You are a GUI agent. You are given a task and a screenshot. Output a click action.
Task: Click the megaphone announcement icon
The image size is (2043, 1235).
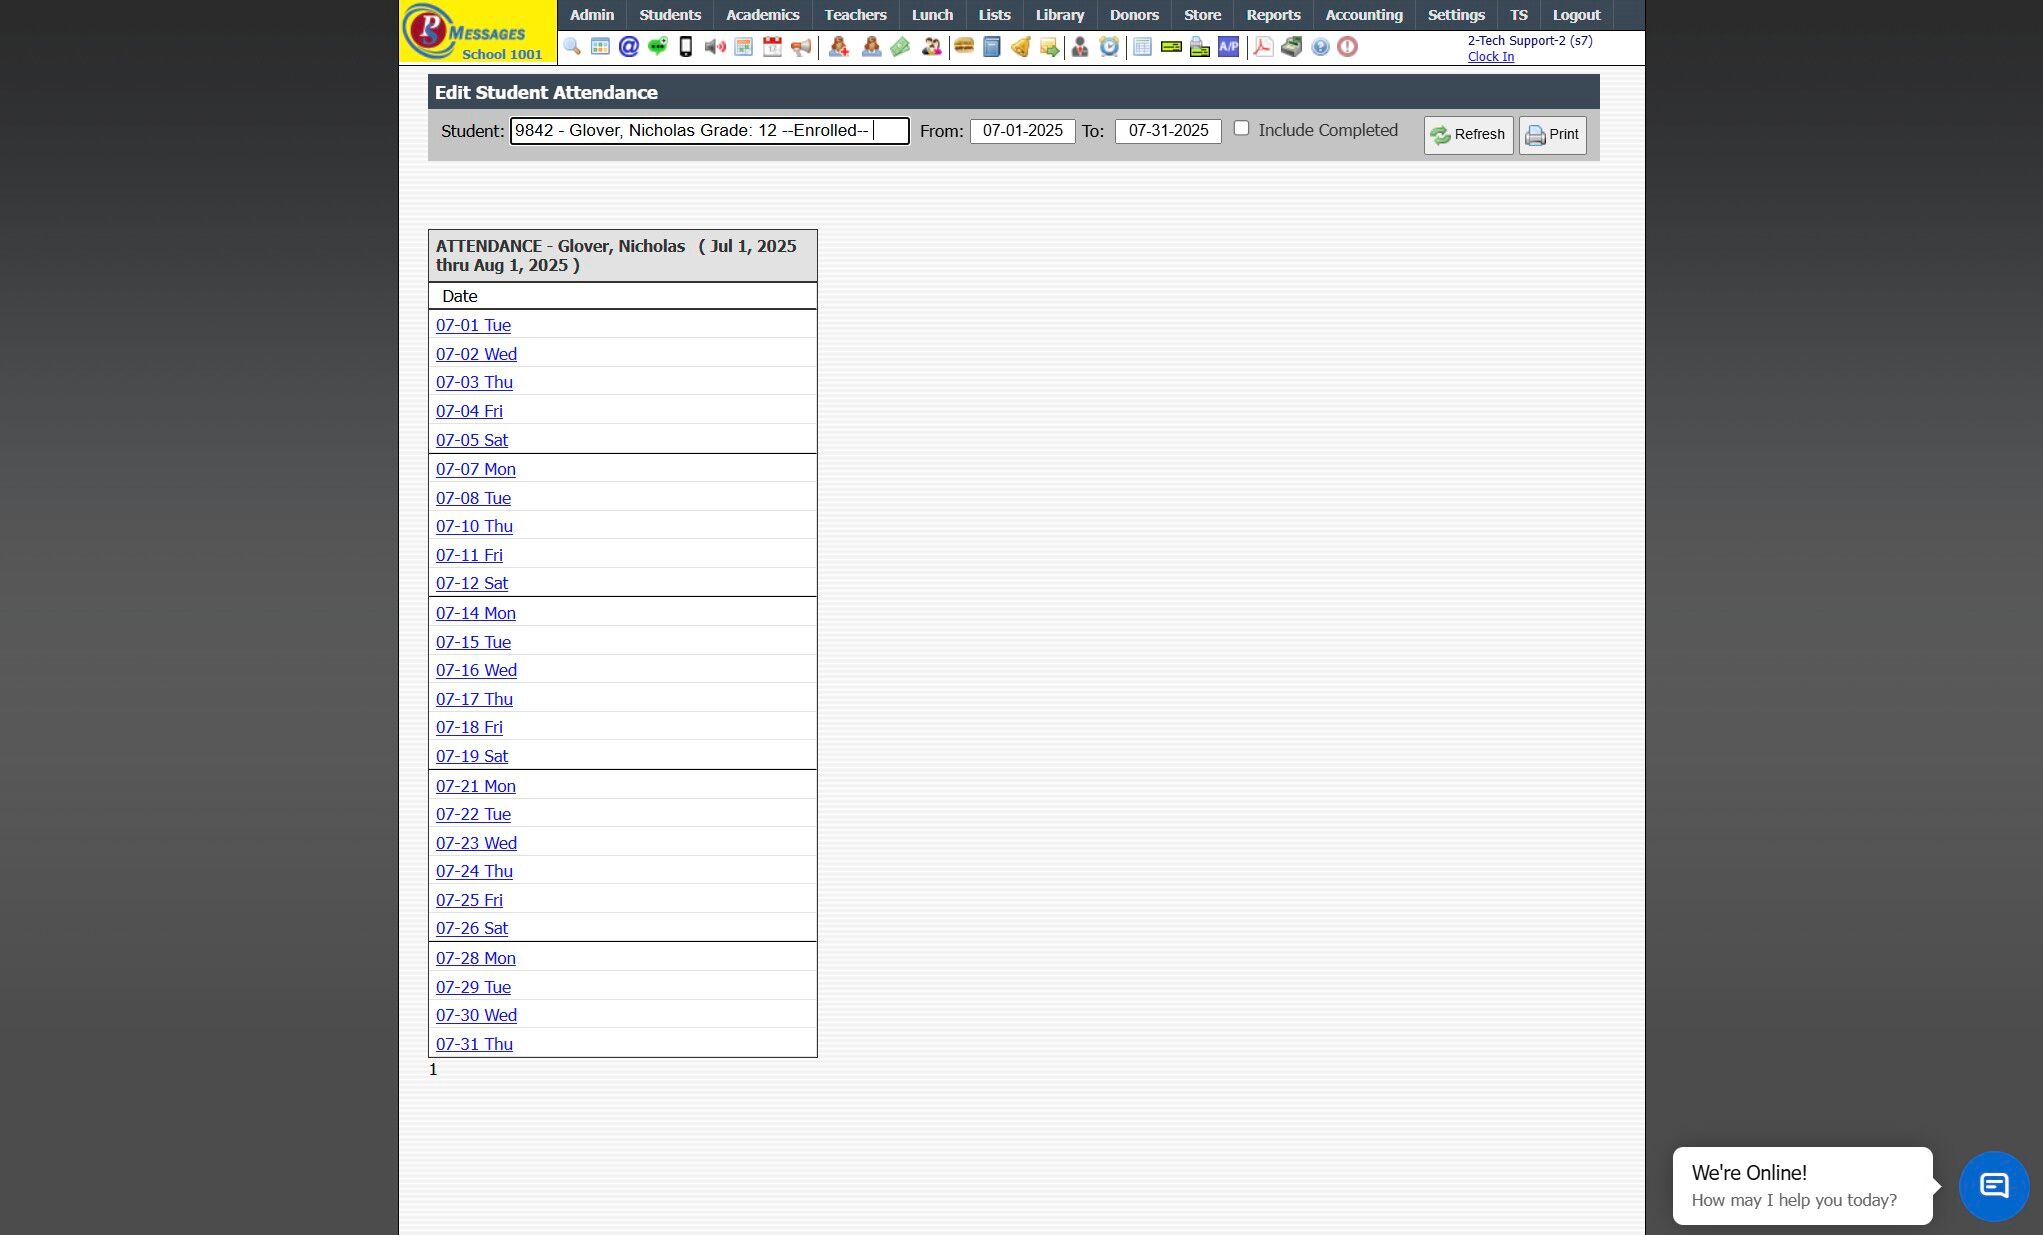point(801,47)
